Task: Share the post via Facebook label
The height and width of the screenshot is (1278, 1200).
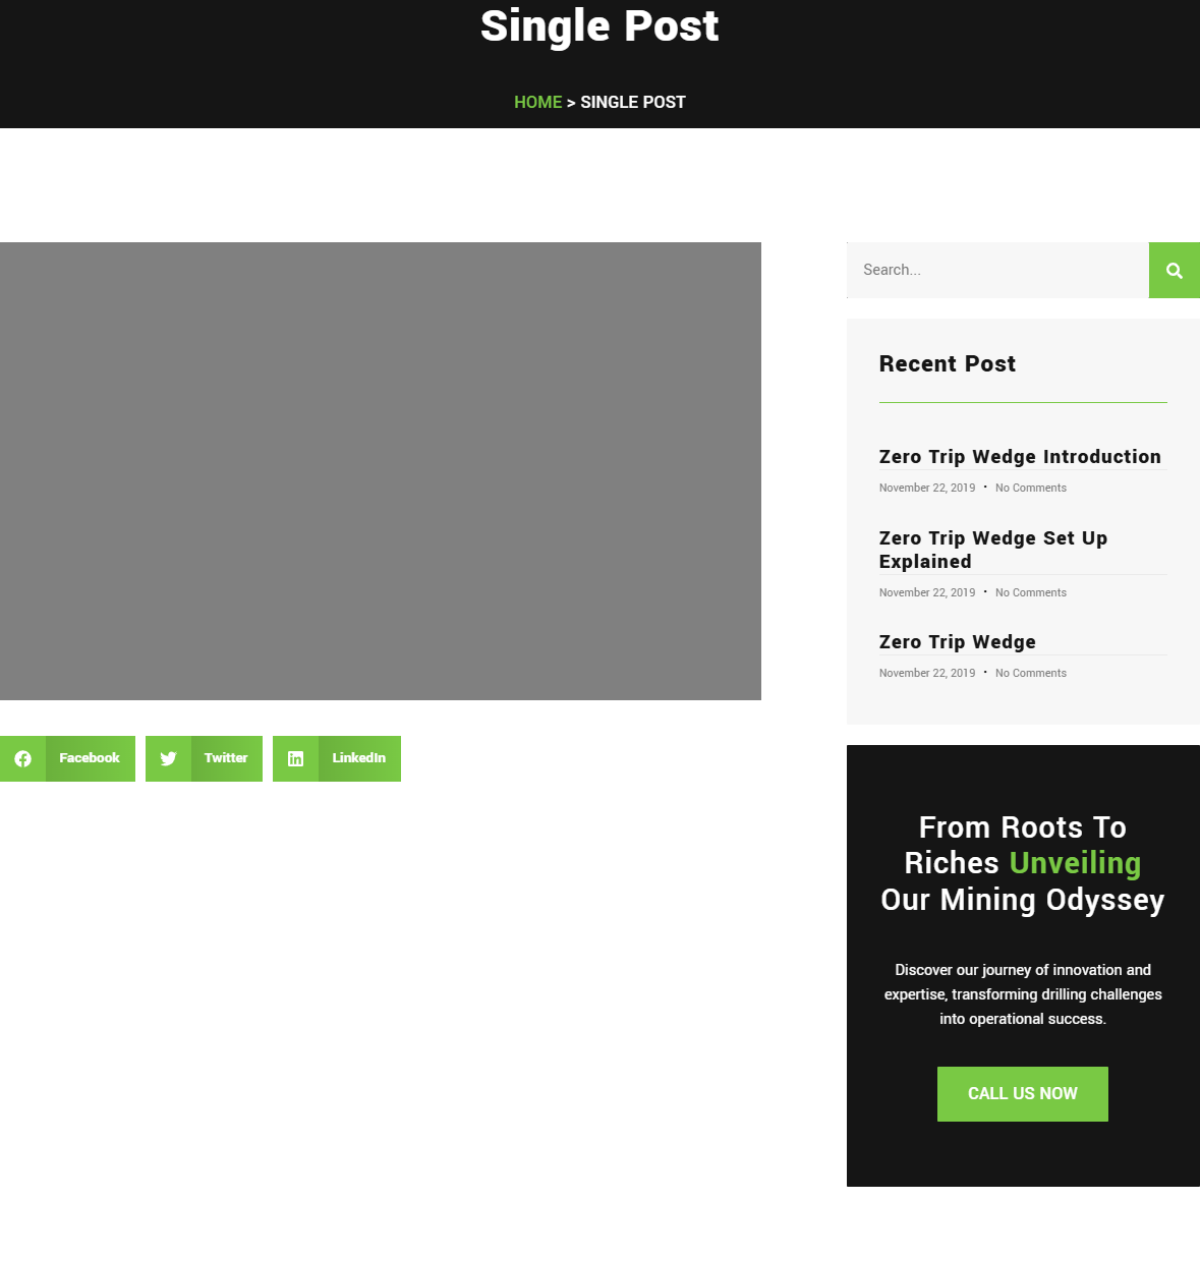Action: [x=89, y=758]
